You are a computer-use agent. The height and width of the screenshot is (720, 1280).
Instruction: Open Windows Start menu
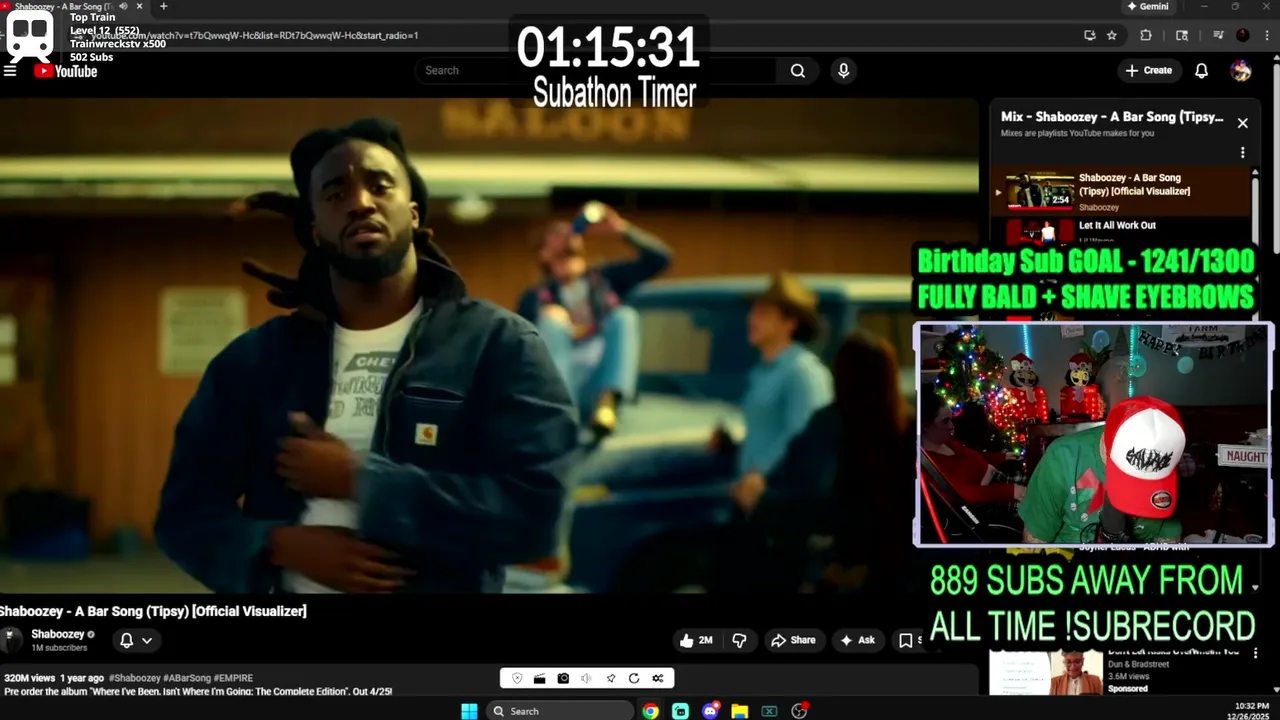click(469, 711)
